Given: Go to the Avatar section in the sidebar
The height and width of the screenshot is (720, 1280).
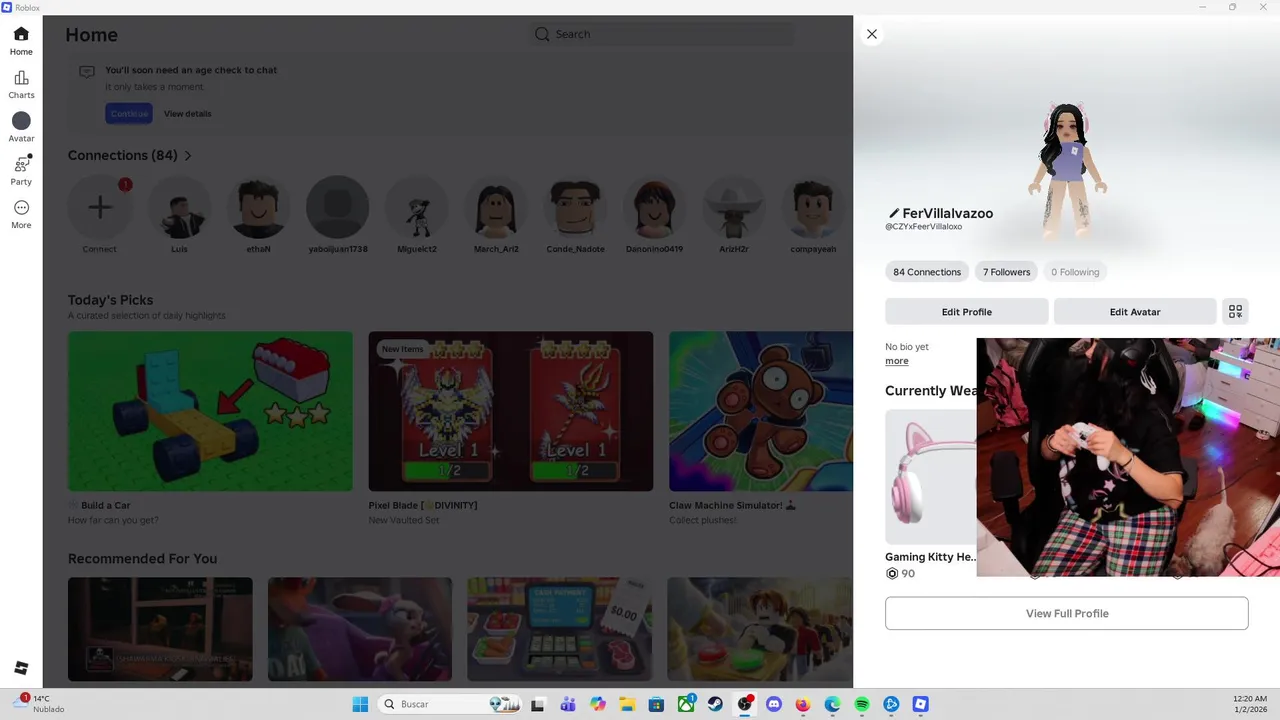Looking at the screenshot, I should pos(21,127).
